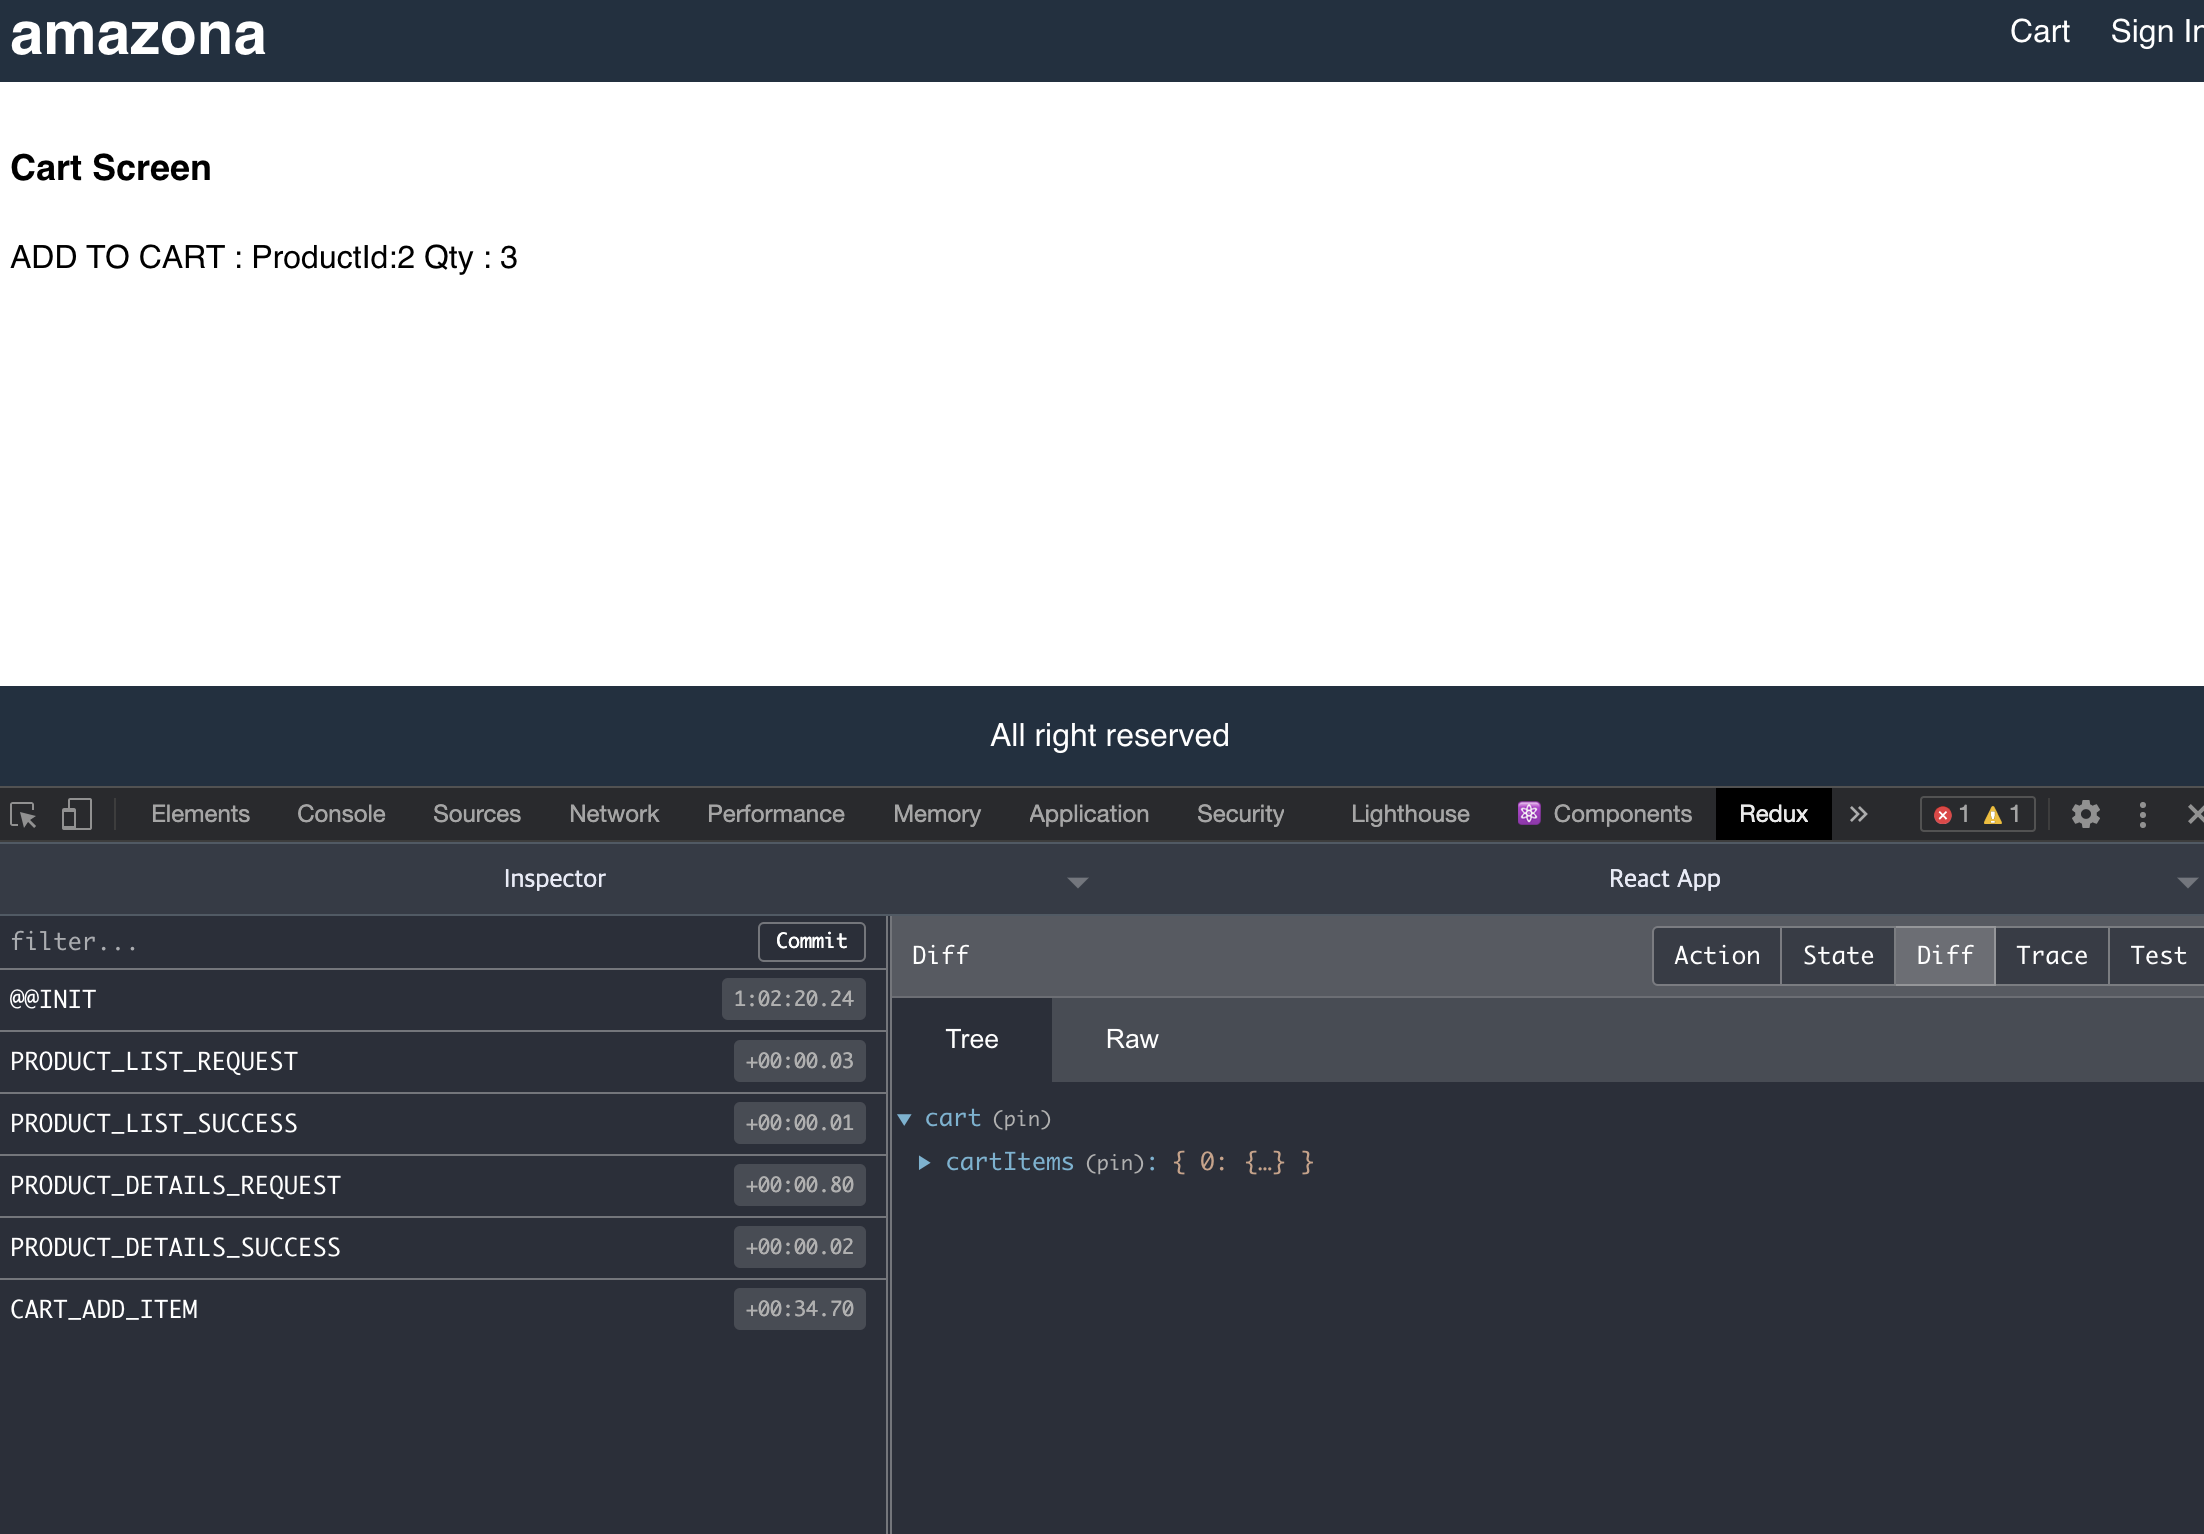This screenshot has height=1534, width=2204.
Task: Open the React App instance dropdown
Action: point(2186,882)
